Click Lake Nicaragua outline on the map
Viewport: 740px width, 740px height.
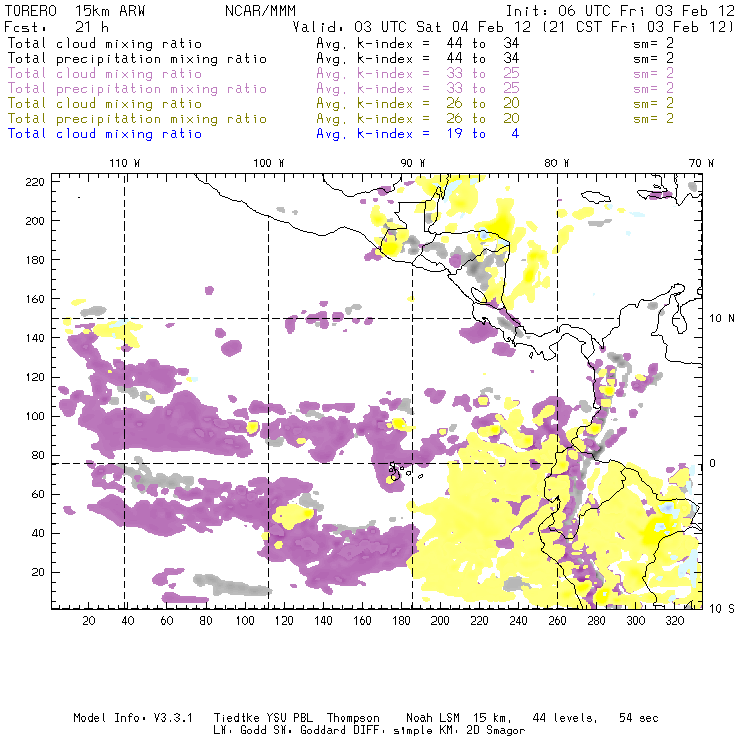pos(479,296)
